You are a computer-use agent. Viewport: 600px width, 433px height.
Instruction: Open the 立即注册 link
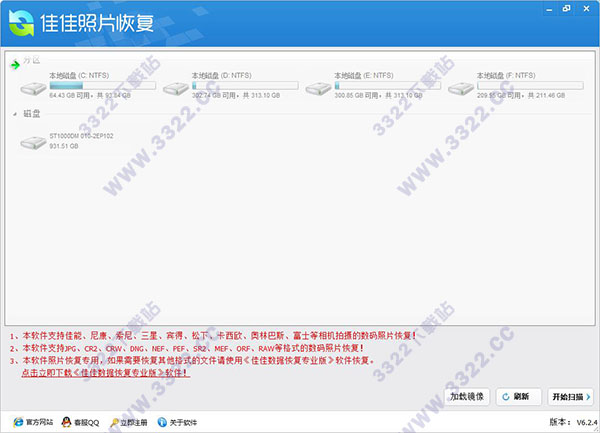pyautogui.click(x=134, y=423)
